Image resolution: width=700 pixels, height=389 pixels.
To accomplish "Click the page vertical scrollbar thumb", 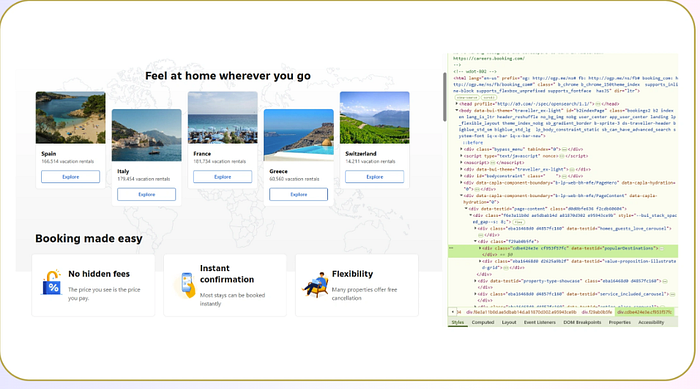I will [x=445, y=96].
